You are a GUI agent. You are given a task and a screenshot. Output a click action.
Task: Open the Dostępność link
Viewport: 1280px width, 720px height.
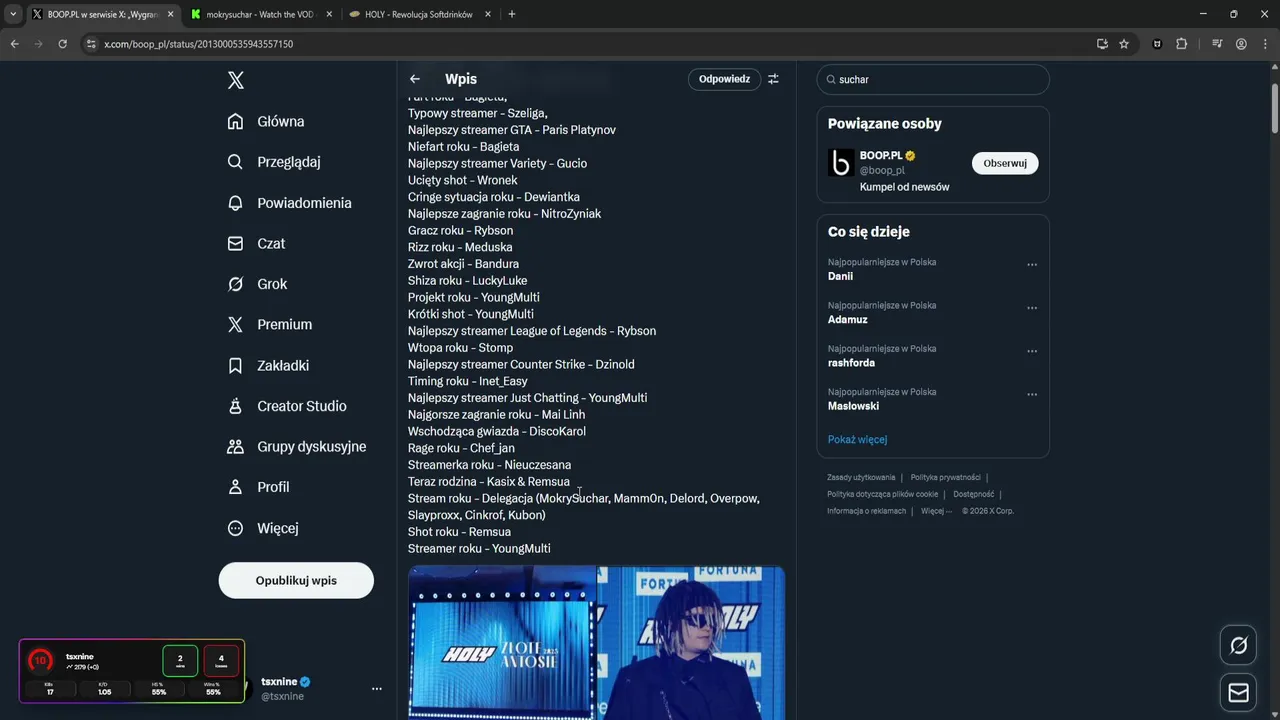tap(973, 494)
